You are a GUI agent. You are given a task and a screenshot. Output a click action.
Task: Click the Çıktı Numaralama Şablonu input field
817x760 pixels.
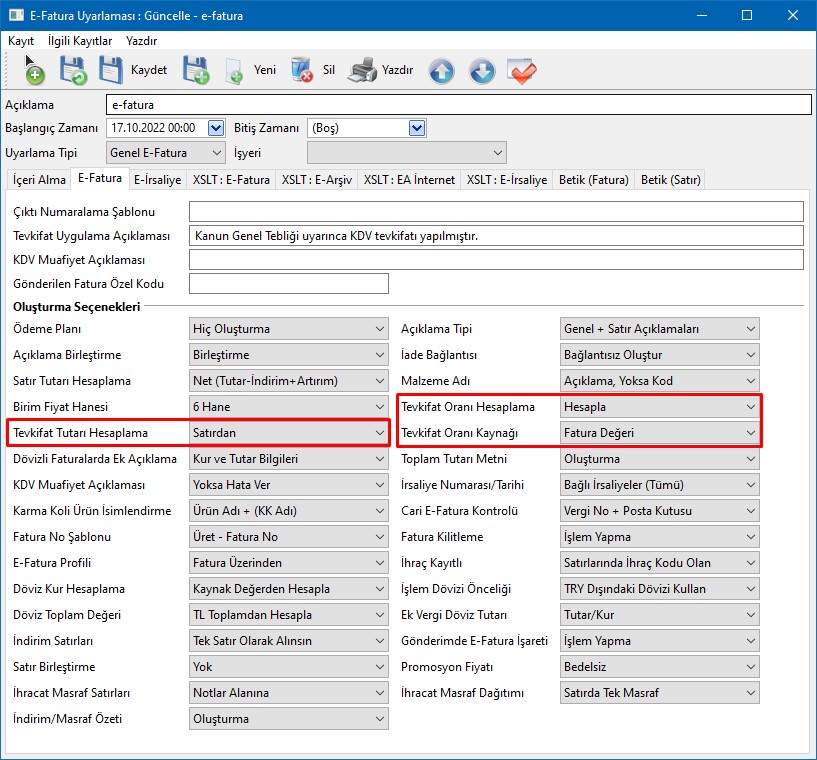point(496,211)
